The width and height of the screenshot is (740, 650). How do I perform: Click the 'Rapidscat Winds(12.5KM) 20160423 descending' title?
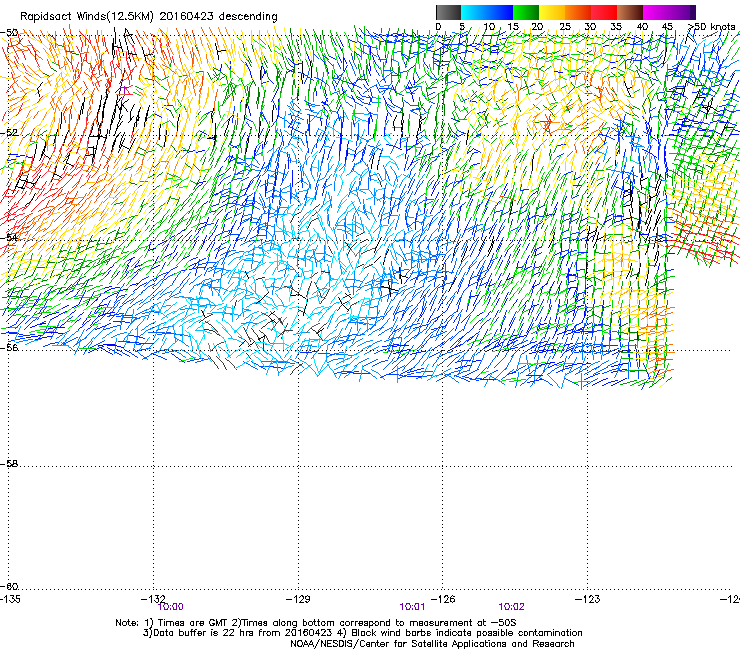[149, 17]
